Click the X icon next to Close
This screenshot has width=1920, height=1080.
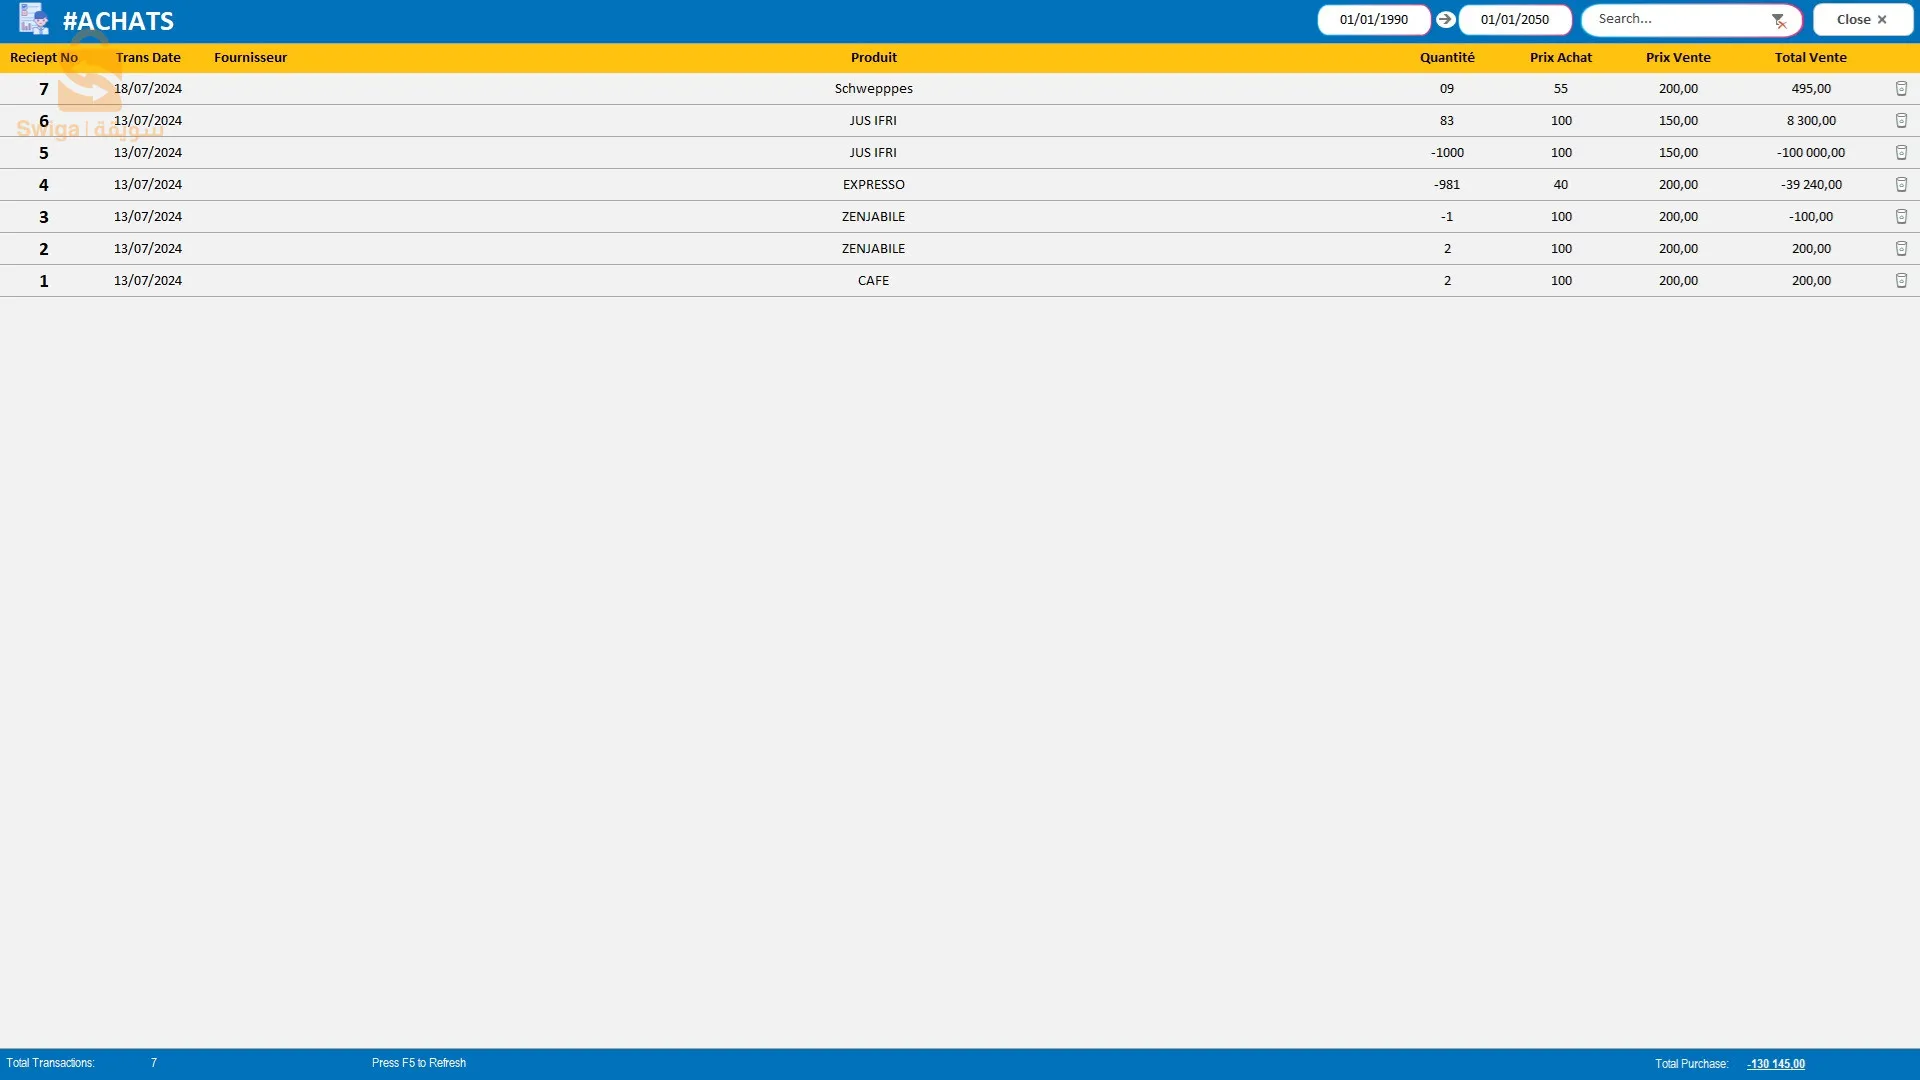point(1882,19)
